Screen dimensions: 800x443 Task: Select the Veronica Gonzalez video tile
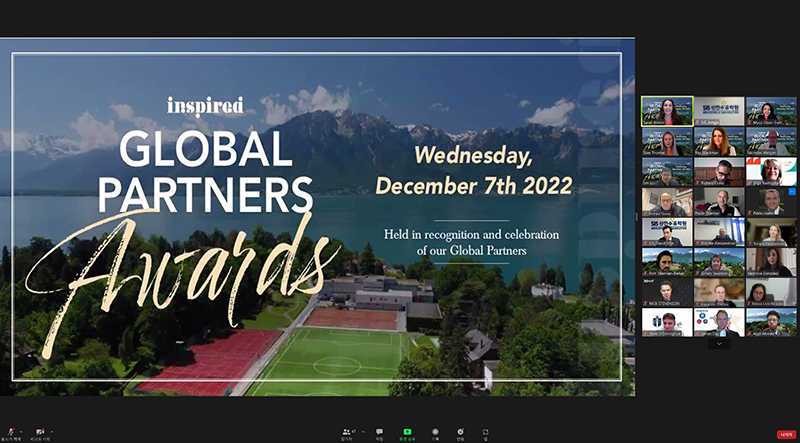771,262
